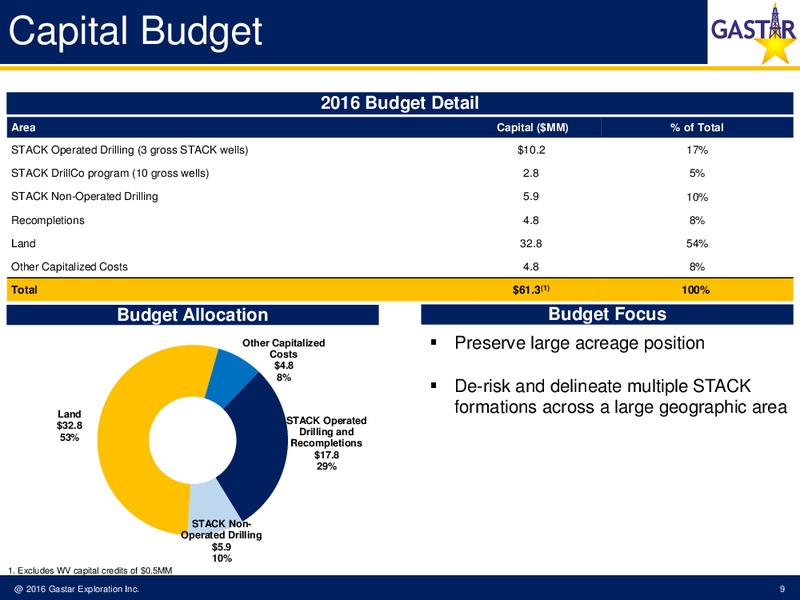The height and width of the screenshot is (600, 800).
Task: Click the '8%' cell in Recompletions row
Action: coord(697,220)
